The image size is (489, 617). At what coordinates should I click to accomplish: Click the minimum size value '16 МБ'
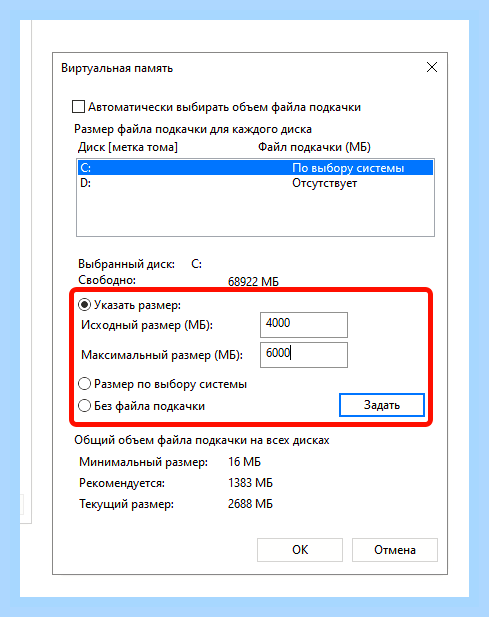click(x=244, y=462)
